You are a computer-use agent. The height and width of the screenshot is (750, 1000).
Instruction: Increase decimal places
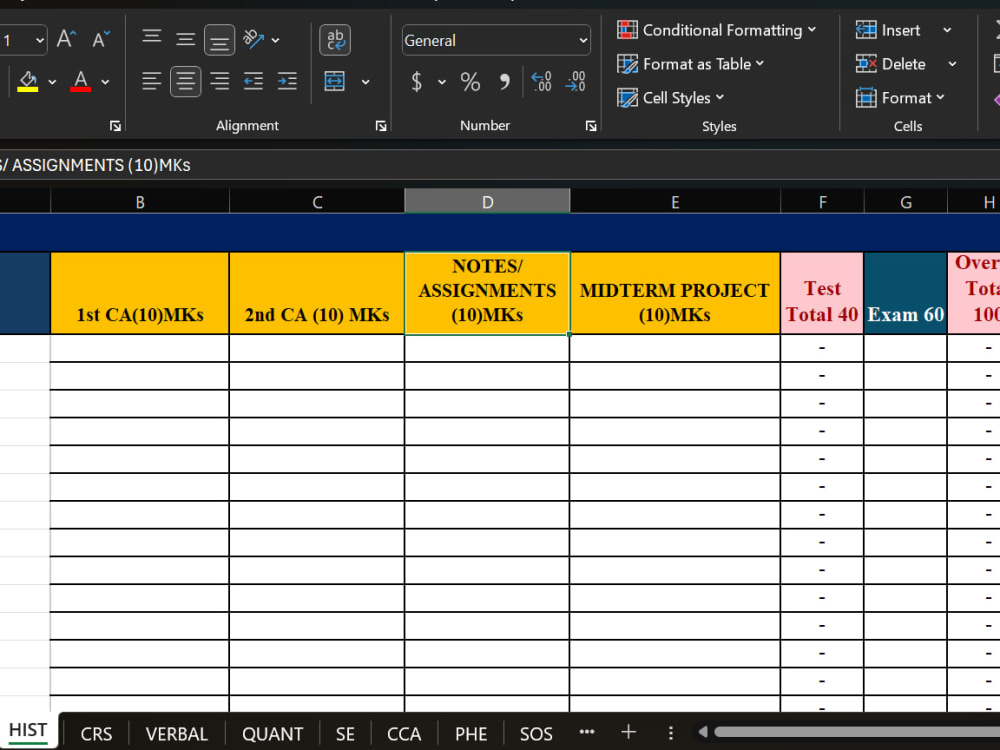click(x=541, y=81)
